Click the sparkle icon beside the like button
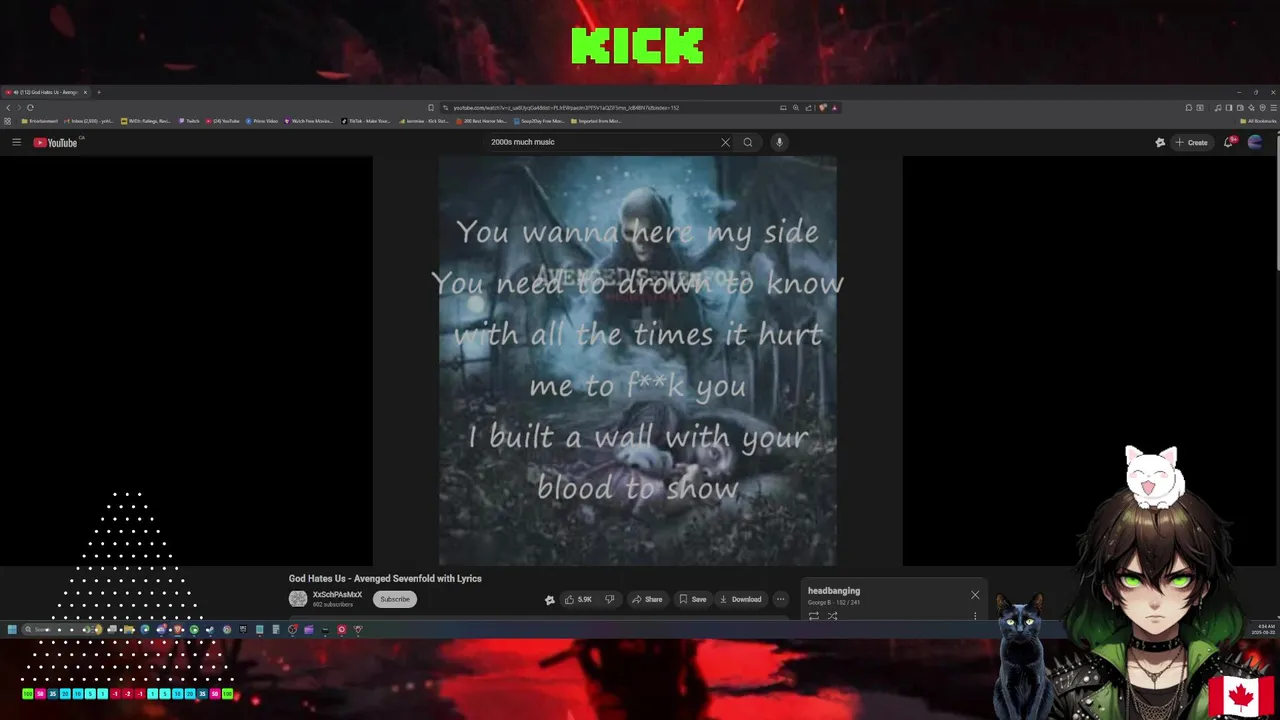The width and height of the screenshot is (1280, 720). pos(549,600)
